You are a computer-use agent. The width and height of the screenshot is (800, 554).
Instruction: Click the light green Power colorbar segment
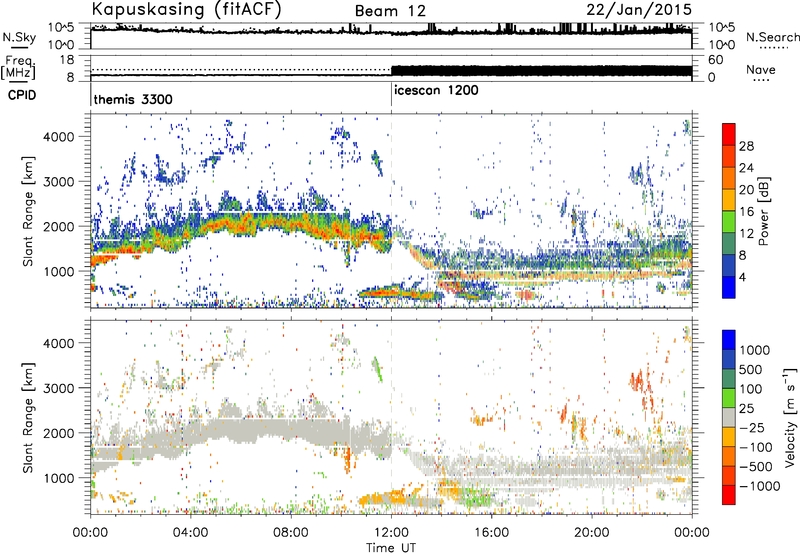click(729, 222)
